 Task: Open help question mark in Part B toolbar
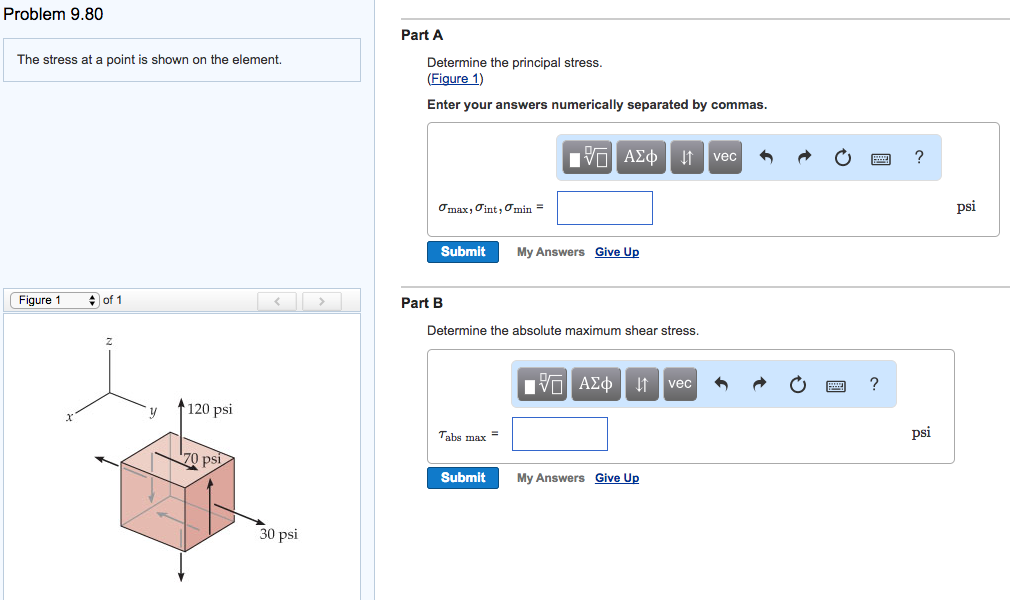[874, 384]
